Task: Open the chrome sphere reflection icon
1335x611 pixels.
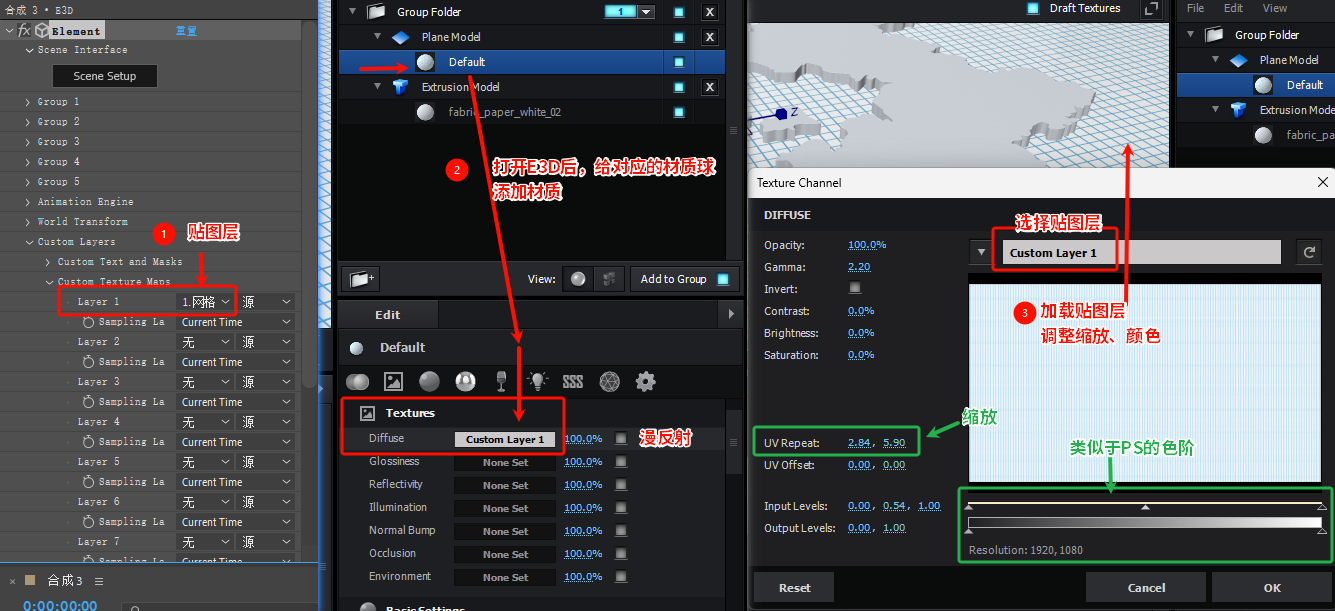Action: [465, 381]
